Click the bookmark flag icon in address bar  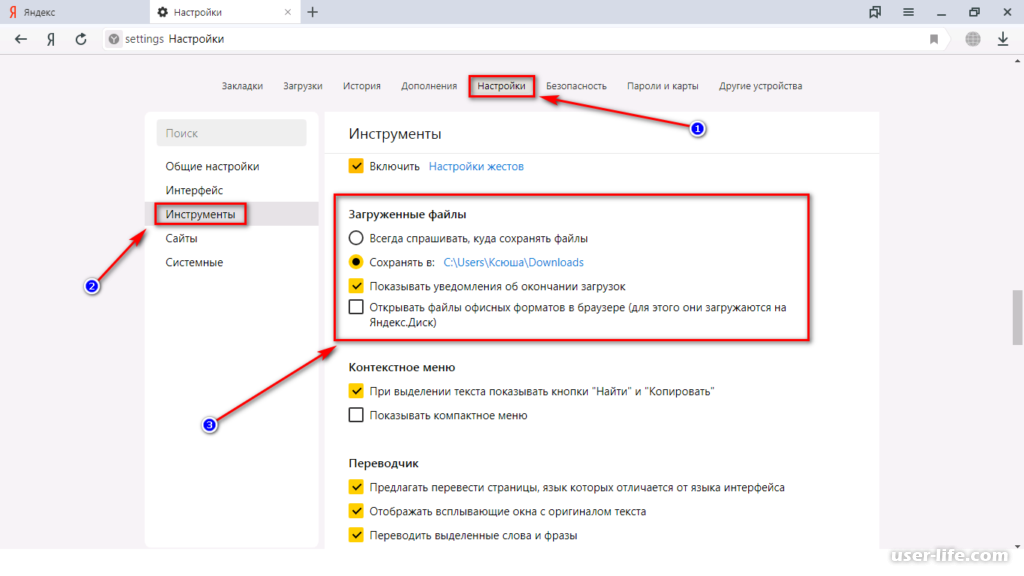934,39
